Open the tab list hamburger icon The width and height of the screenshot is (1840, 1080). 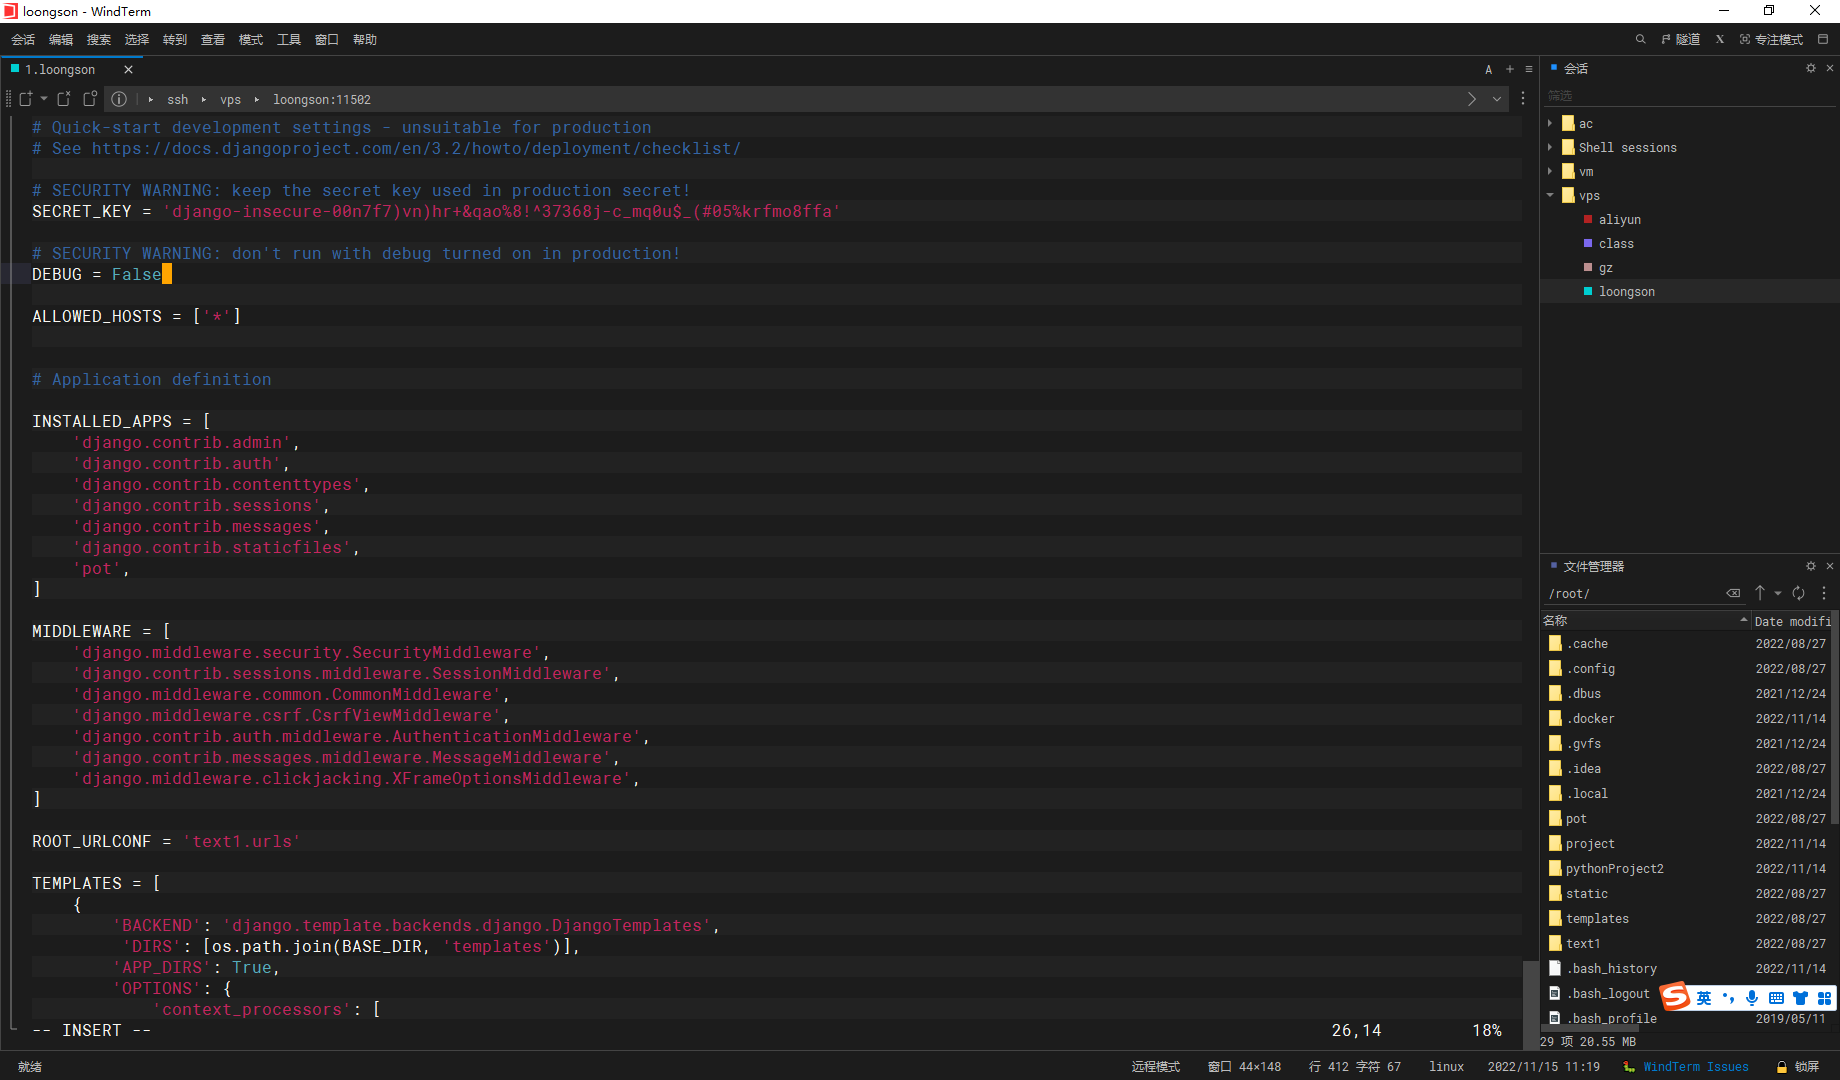(1529, 70)
